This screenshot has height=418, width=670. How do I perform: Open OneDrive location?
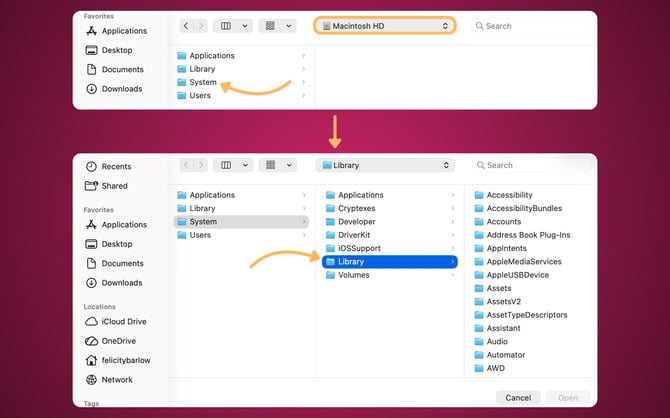point(111,341)
